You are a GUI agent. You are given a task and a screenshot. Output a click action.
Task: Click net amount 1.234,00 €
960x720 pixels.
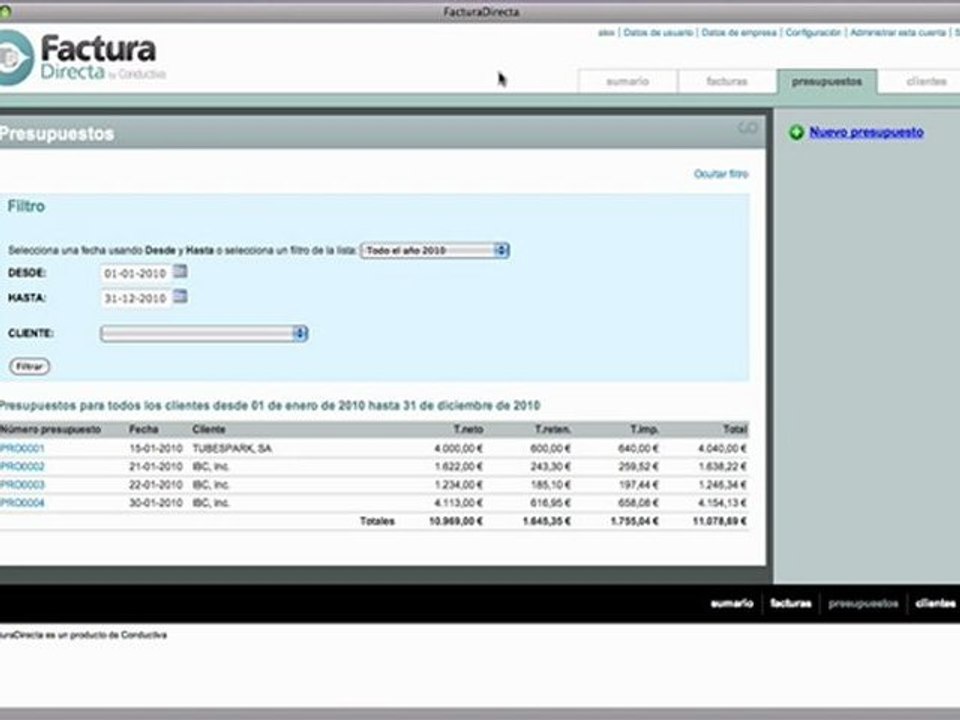coord(459,485)
